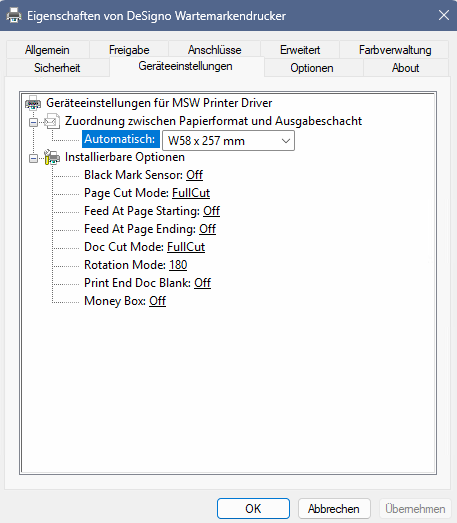Click the Installierbare Optionen printer icon
This screenshot has height=523, width=457.
(52, 157)
